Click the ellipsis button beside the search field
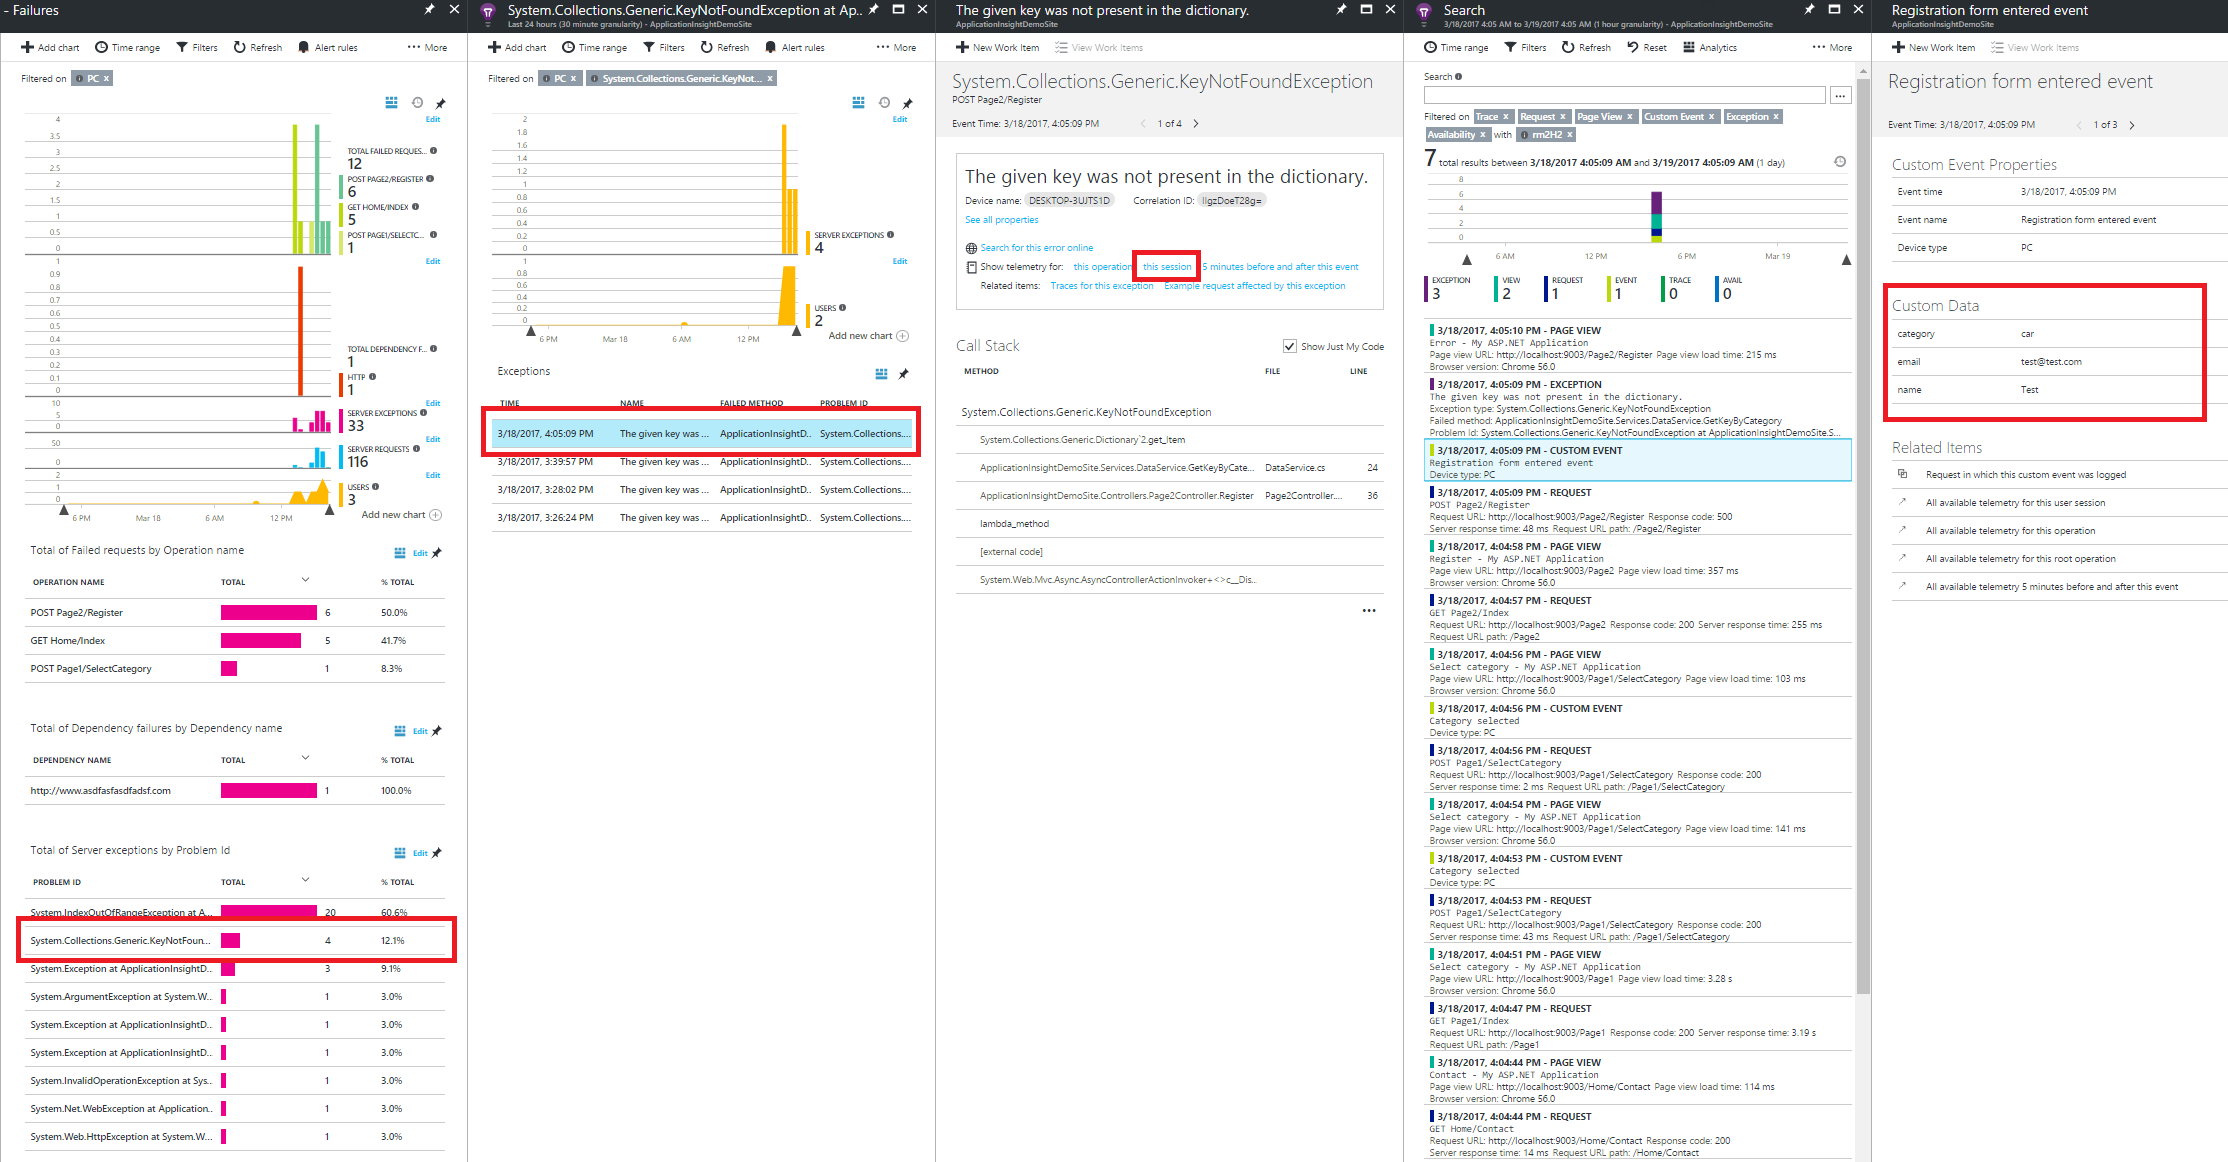The image size is (2228, 1162). tap(1841, 95)
